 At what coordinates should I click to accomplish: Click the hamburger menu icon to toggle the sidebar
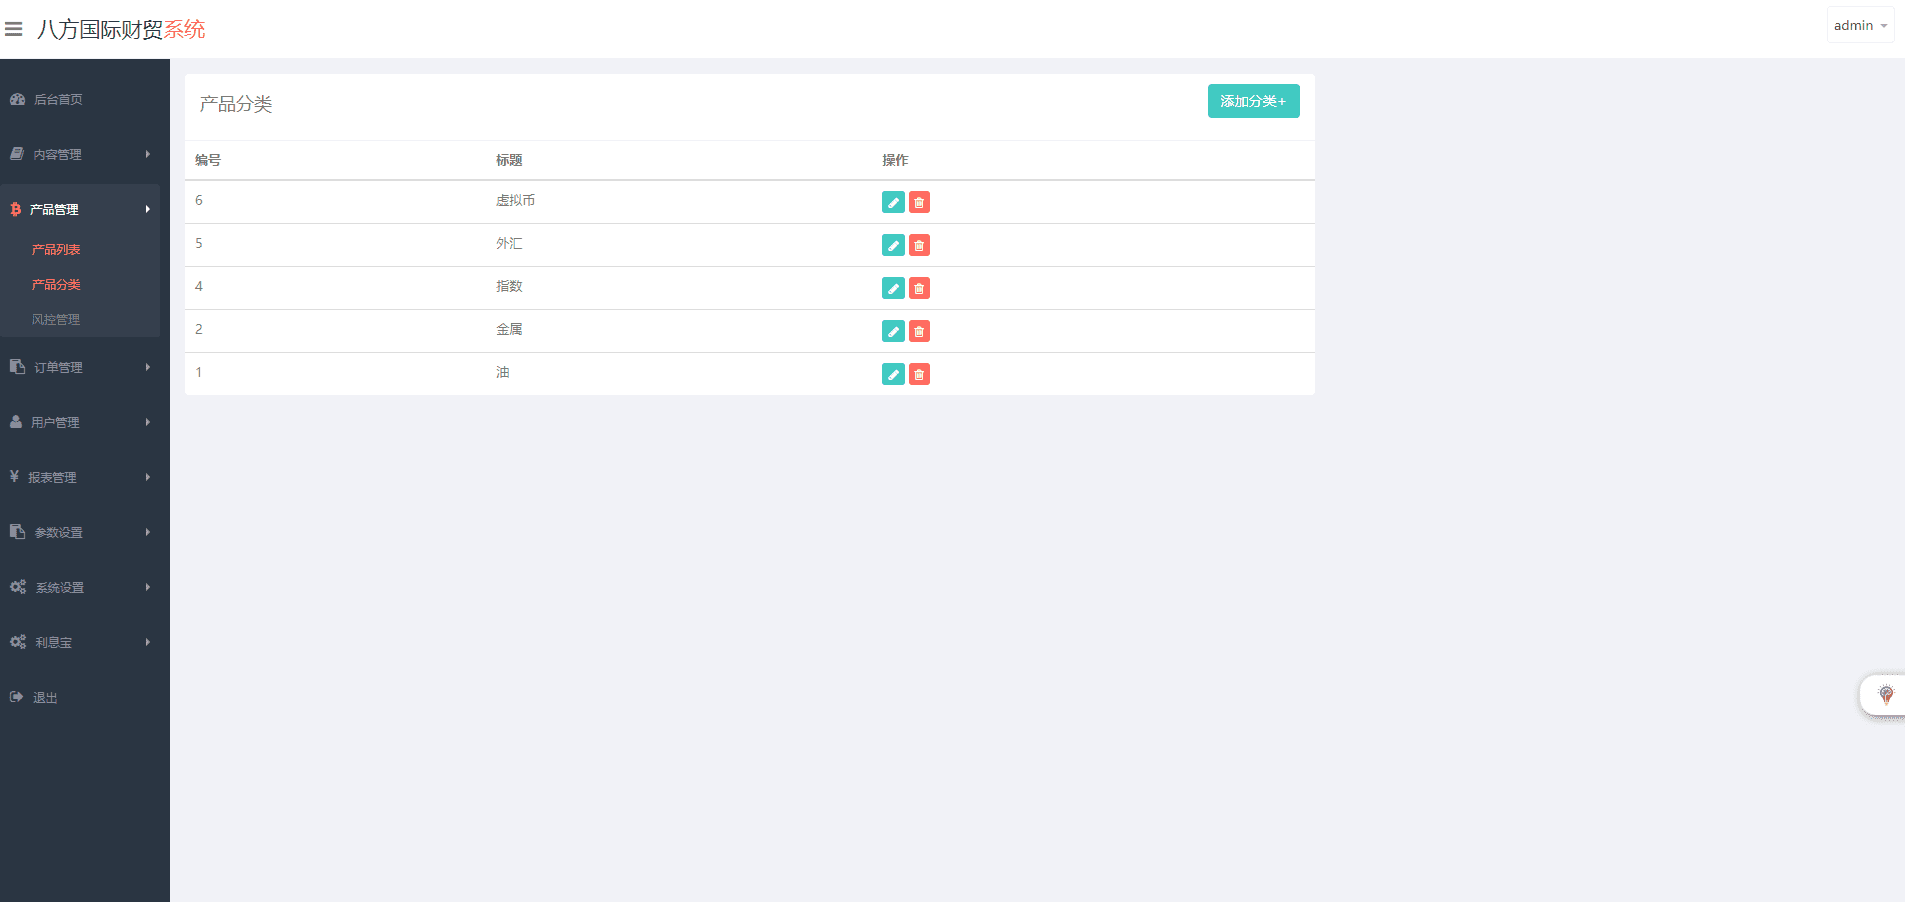point(14,29)
